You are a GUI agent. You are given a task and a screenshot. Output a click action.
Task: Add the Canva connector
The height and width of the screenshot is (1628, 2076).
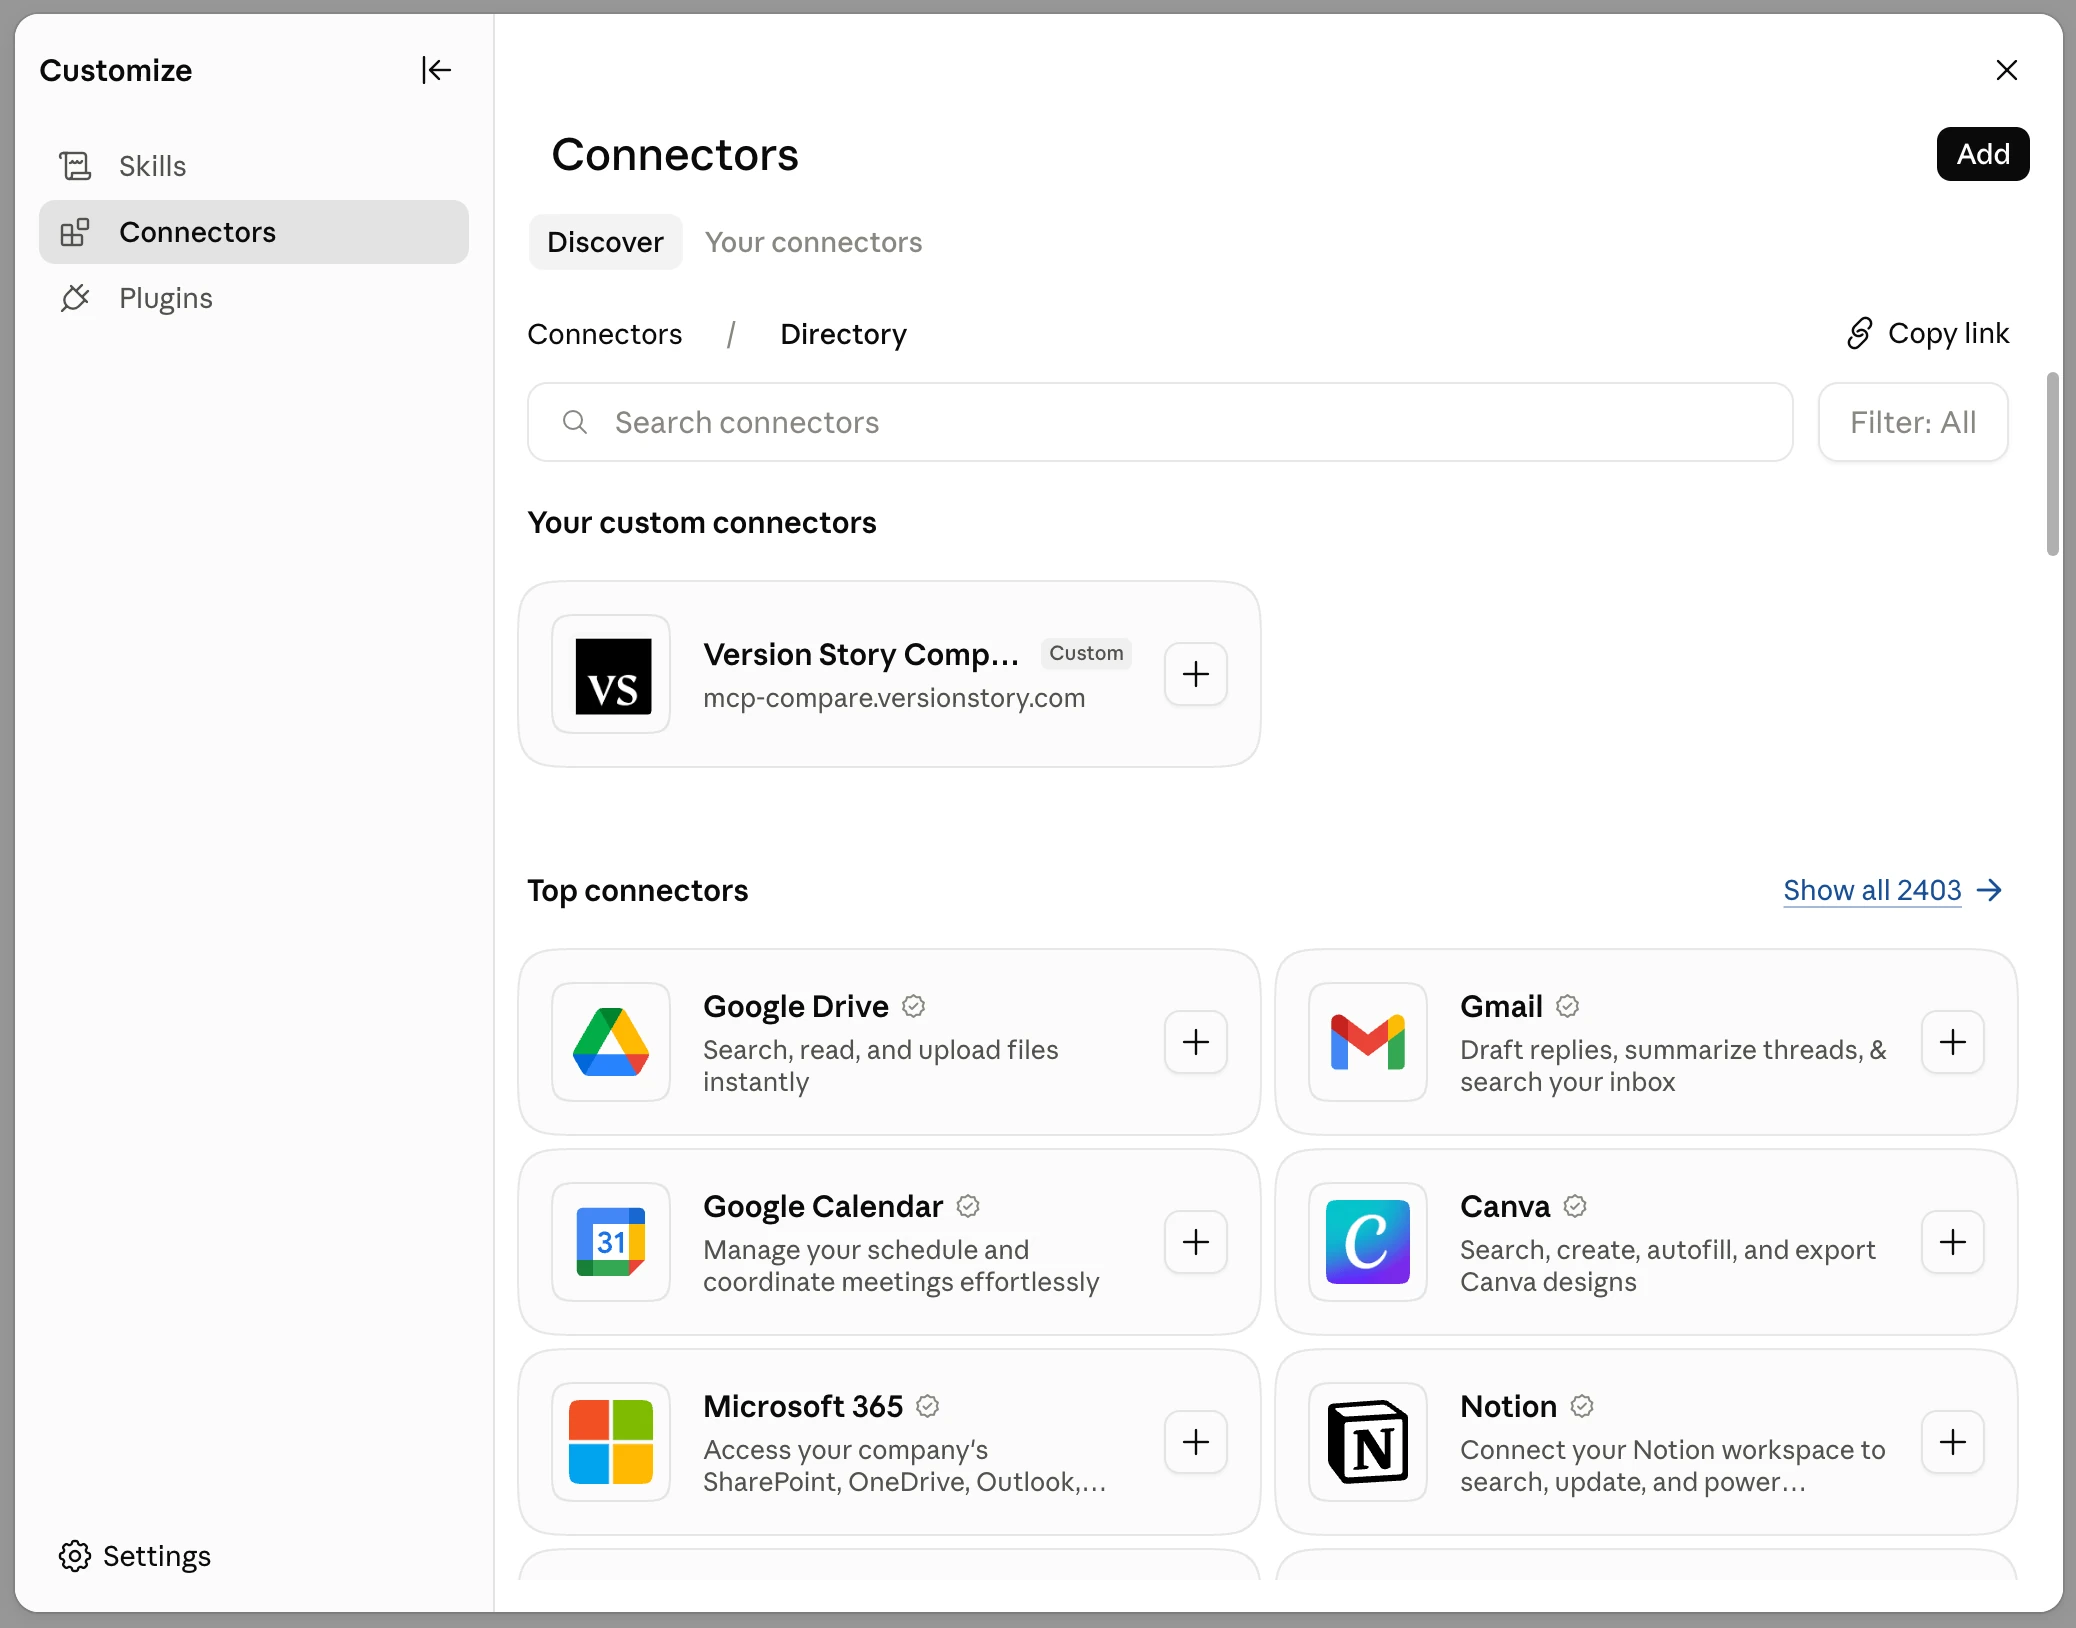[x=1953, y=1242]
